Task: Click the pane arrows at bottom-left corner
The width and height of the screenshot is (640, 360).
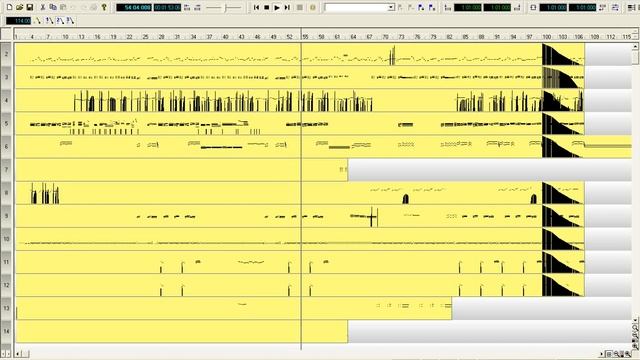Action: point(6,353)
